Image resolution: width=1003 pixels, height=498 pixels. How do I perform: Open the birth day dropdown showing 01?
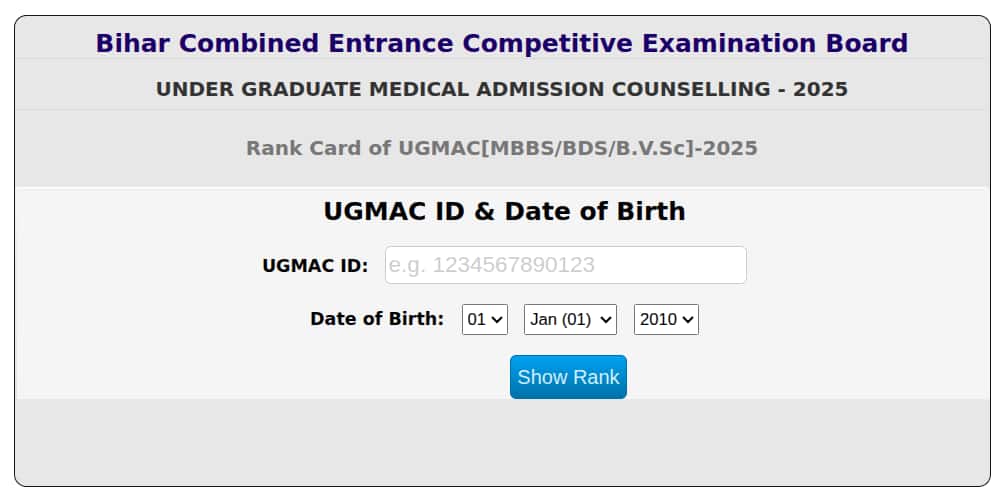485,320
